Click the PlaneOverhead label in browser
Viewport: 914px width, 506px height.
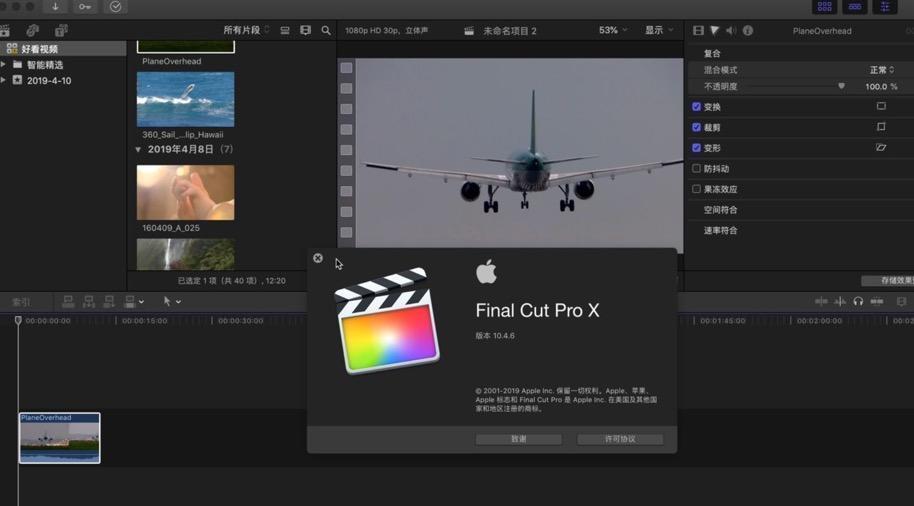tap(171, 61)
